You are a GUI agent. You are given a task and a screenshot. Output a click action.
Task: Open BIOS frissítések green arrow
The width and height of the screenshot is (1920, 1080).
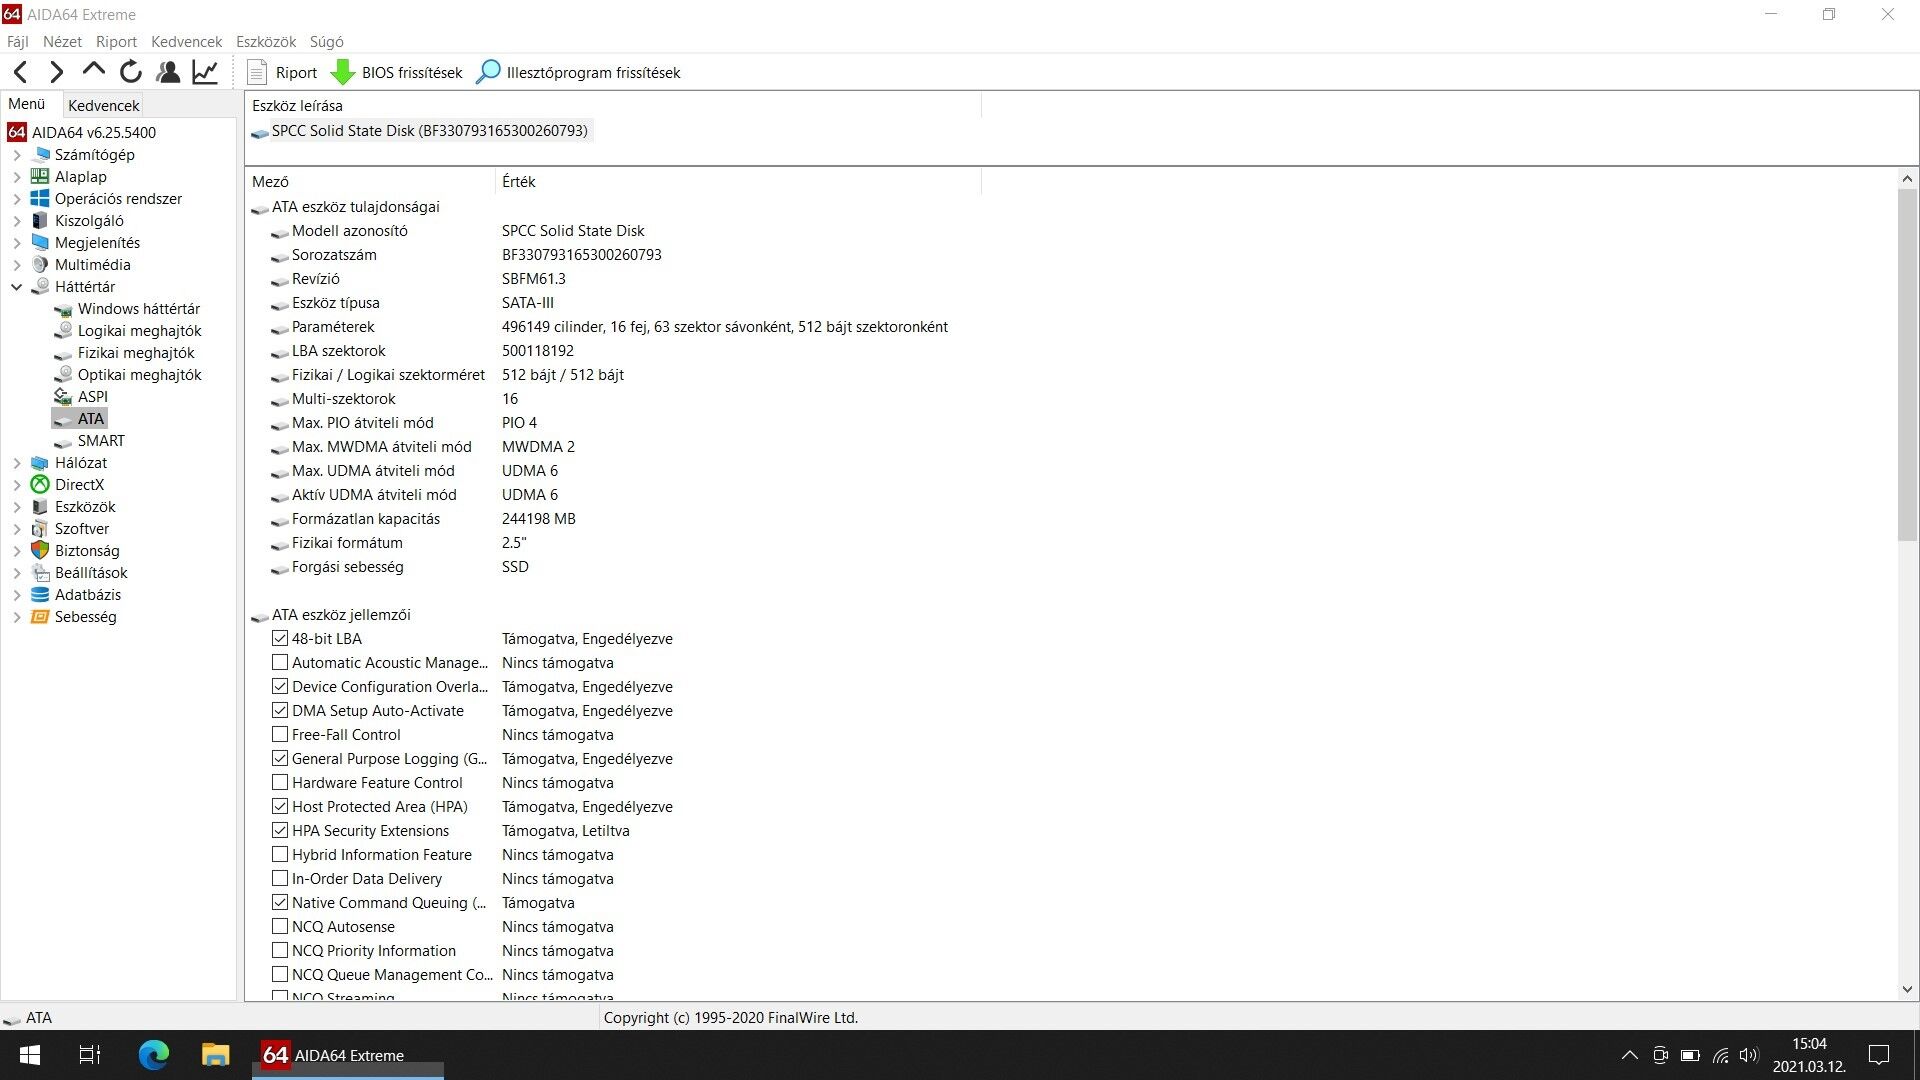[x=343, y=72]
